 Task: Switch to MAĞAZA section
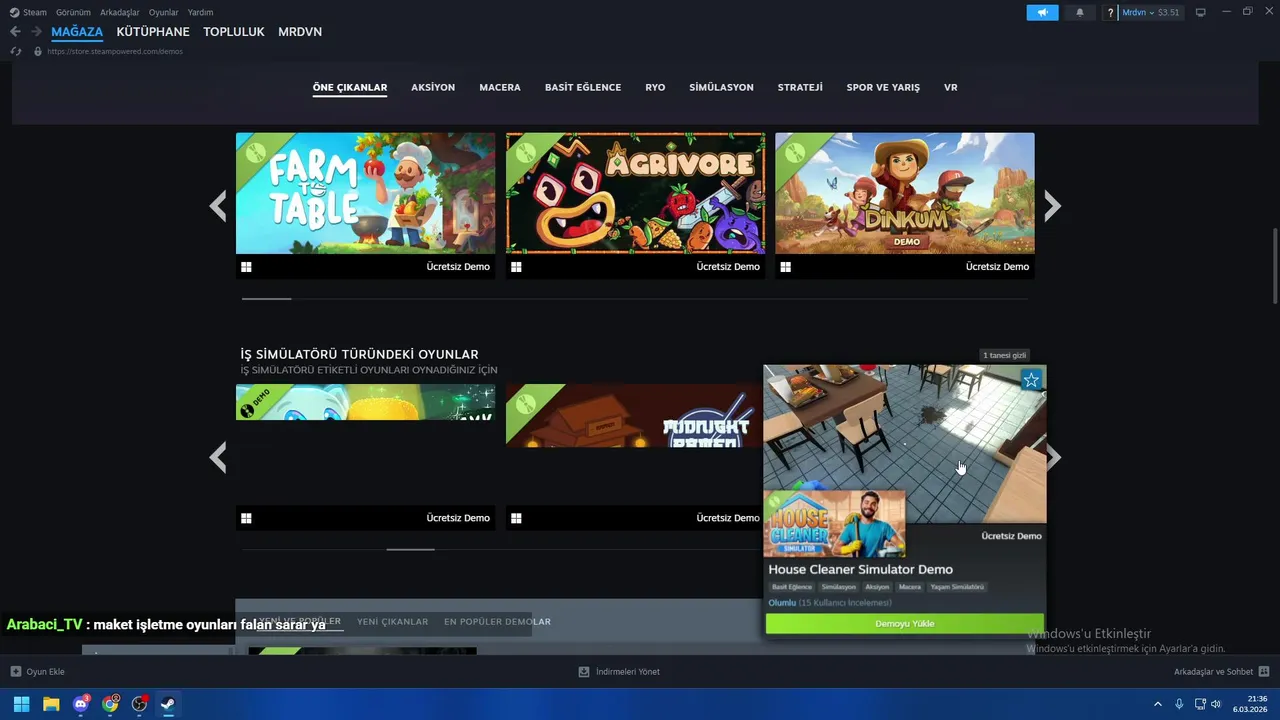(x=77, y=32)
